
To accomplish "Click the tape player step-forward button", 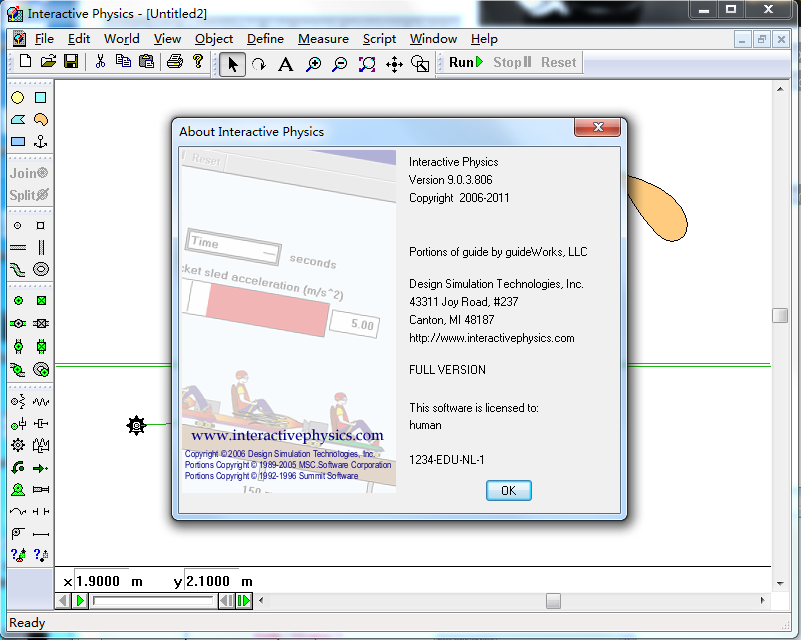I will 244,601.
